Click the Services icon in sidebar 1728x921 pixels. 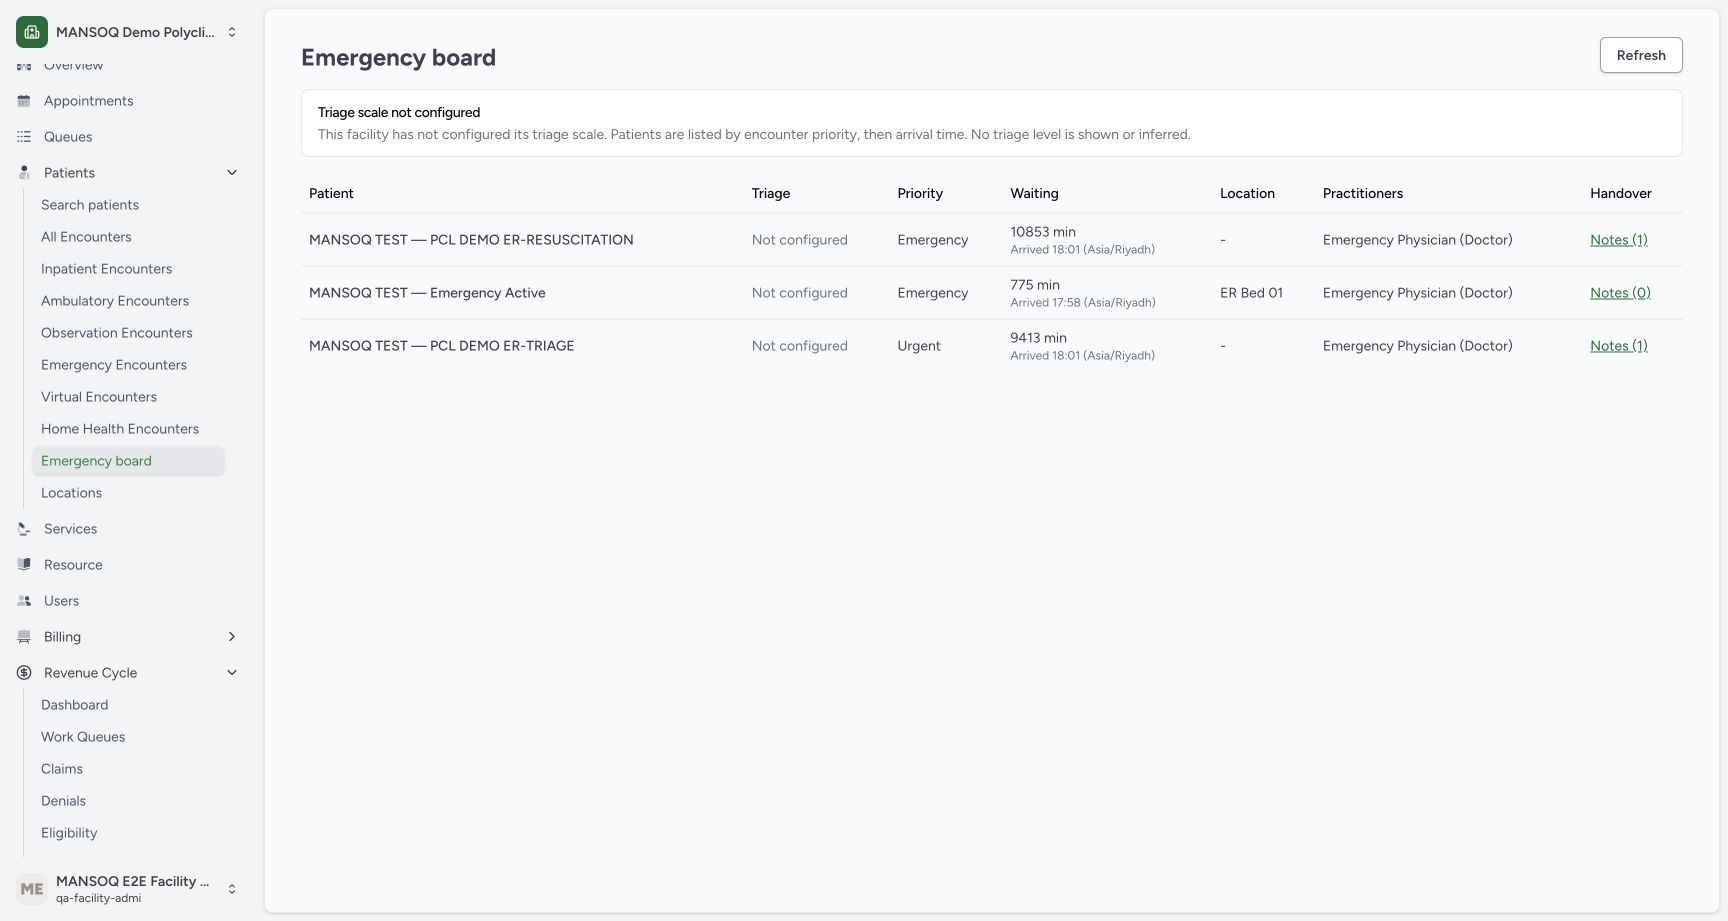coord(24,529)
